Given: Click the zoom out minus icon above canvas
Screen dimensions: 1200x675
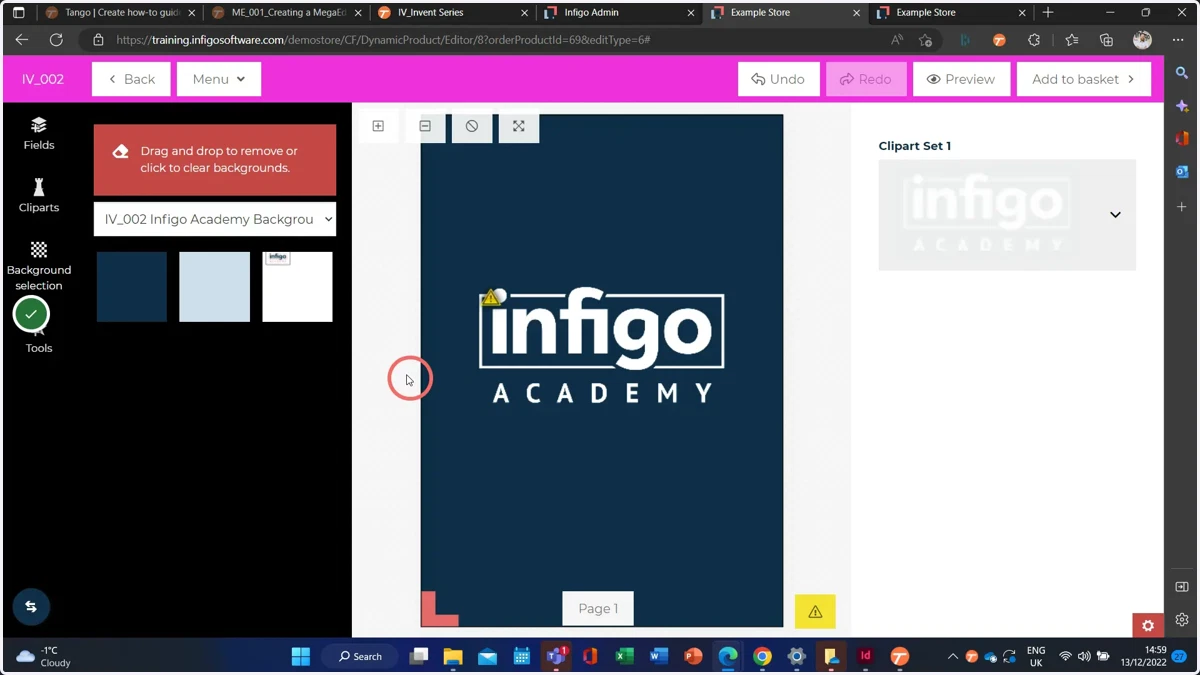Looking at the screenshot, I should point(425,126).
